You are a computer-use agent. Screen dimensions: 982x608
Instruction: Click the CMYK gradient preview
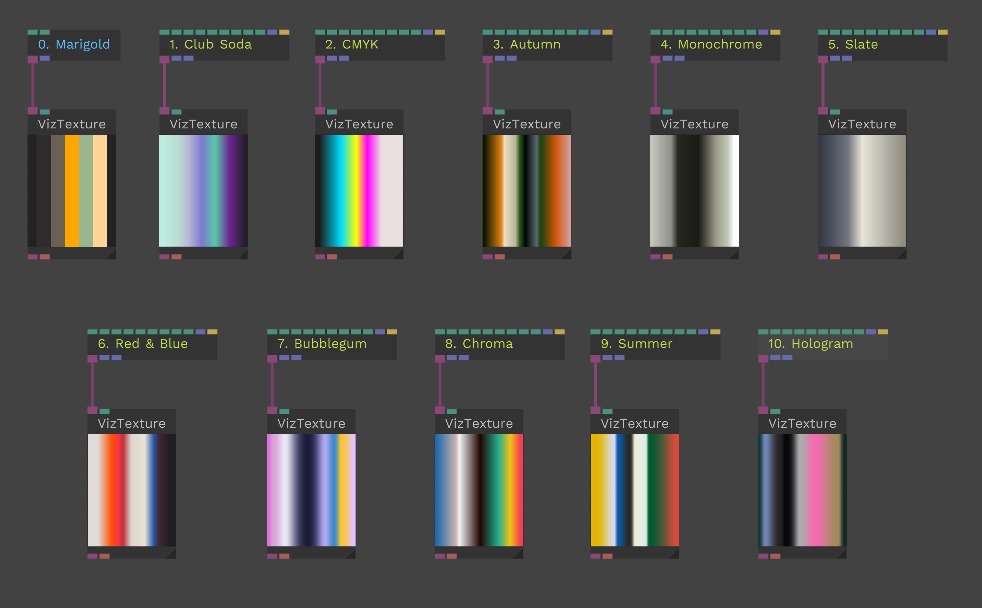pos(359,190)
